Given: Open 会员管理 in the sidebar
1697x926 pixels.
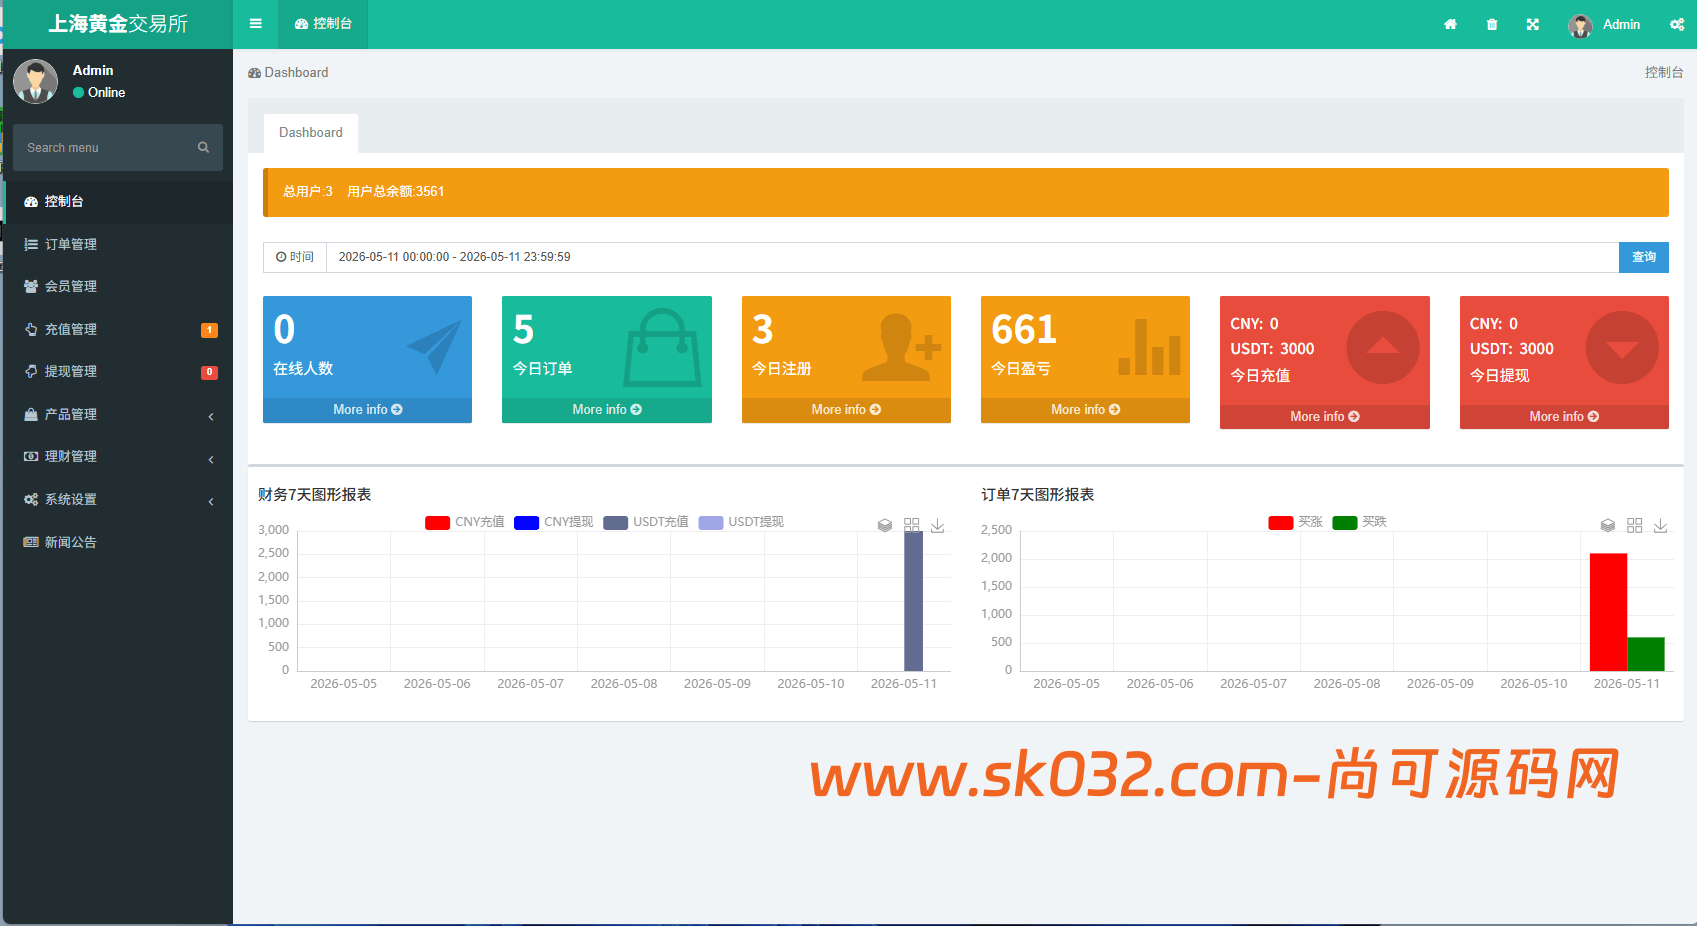Looking at the screenshot, I should coord(118,286).
